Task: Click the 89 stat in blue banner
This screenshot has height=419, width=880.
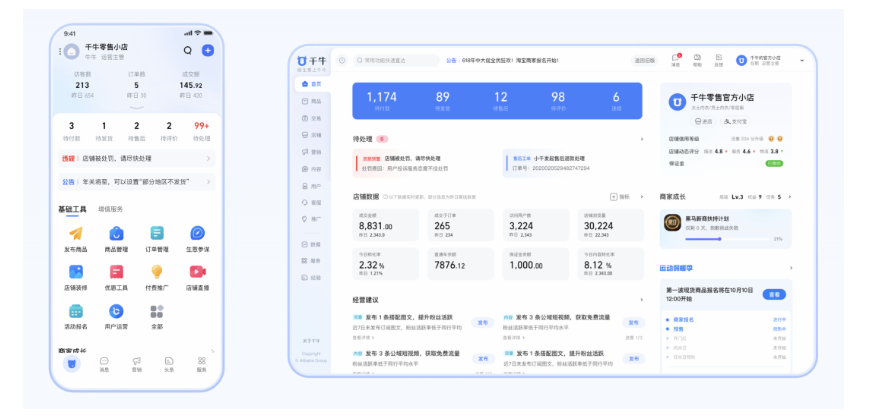Action: click(x=442, y=101)
